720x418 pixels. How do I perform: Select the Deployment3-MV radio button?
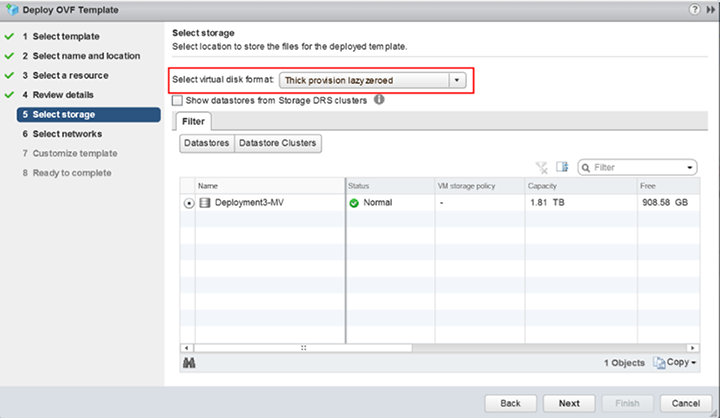pos(189,203)
